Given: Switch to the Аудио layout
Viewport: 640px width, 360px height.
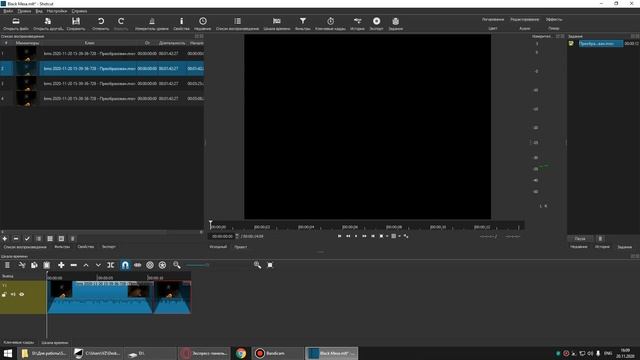Looking at the screenshot, I should tap(524, 29).
